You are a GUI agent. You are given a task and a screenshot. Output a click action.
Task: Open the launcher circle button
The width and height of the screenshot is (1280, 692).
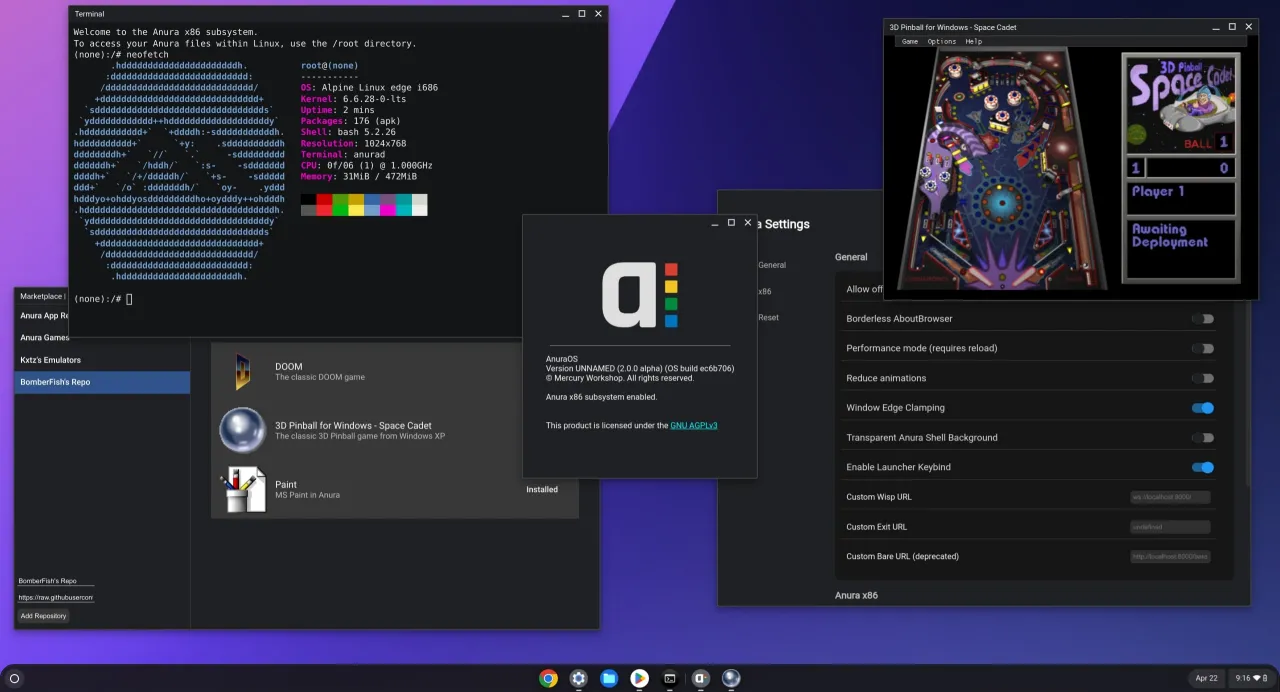coord(14,678)
